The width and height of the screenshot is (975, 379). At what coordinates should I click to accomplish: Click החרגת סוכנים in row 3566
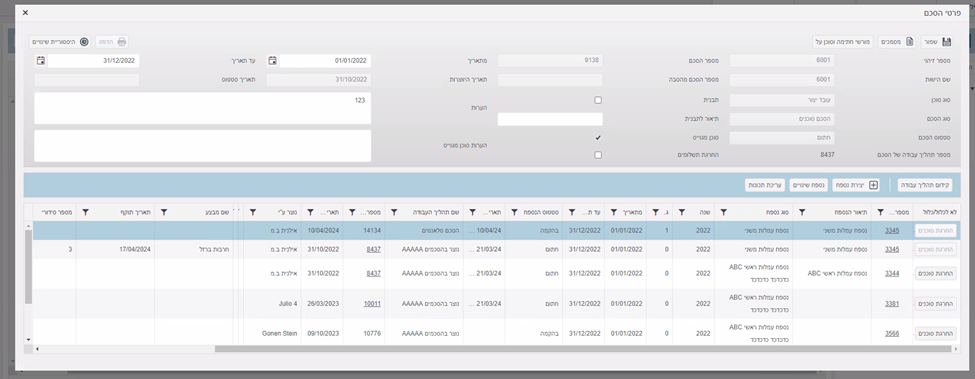(x=935, y=334)
